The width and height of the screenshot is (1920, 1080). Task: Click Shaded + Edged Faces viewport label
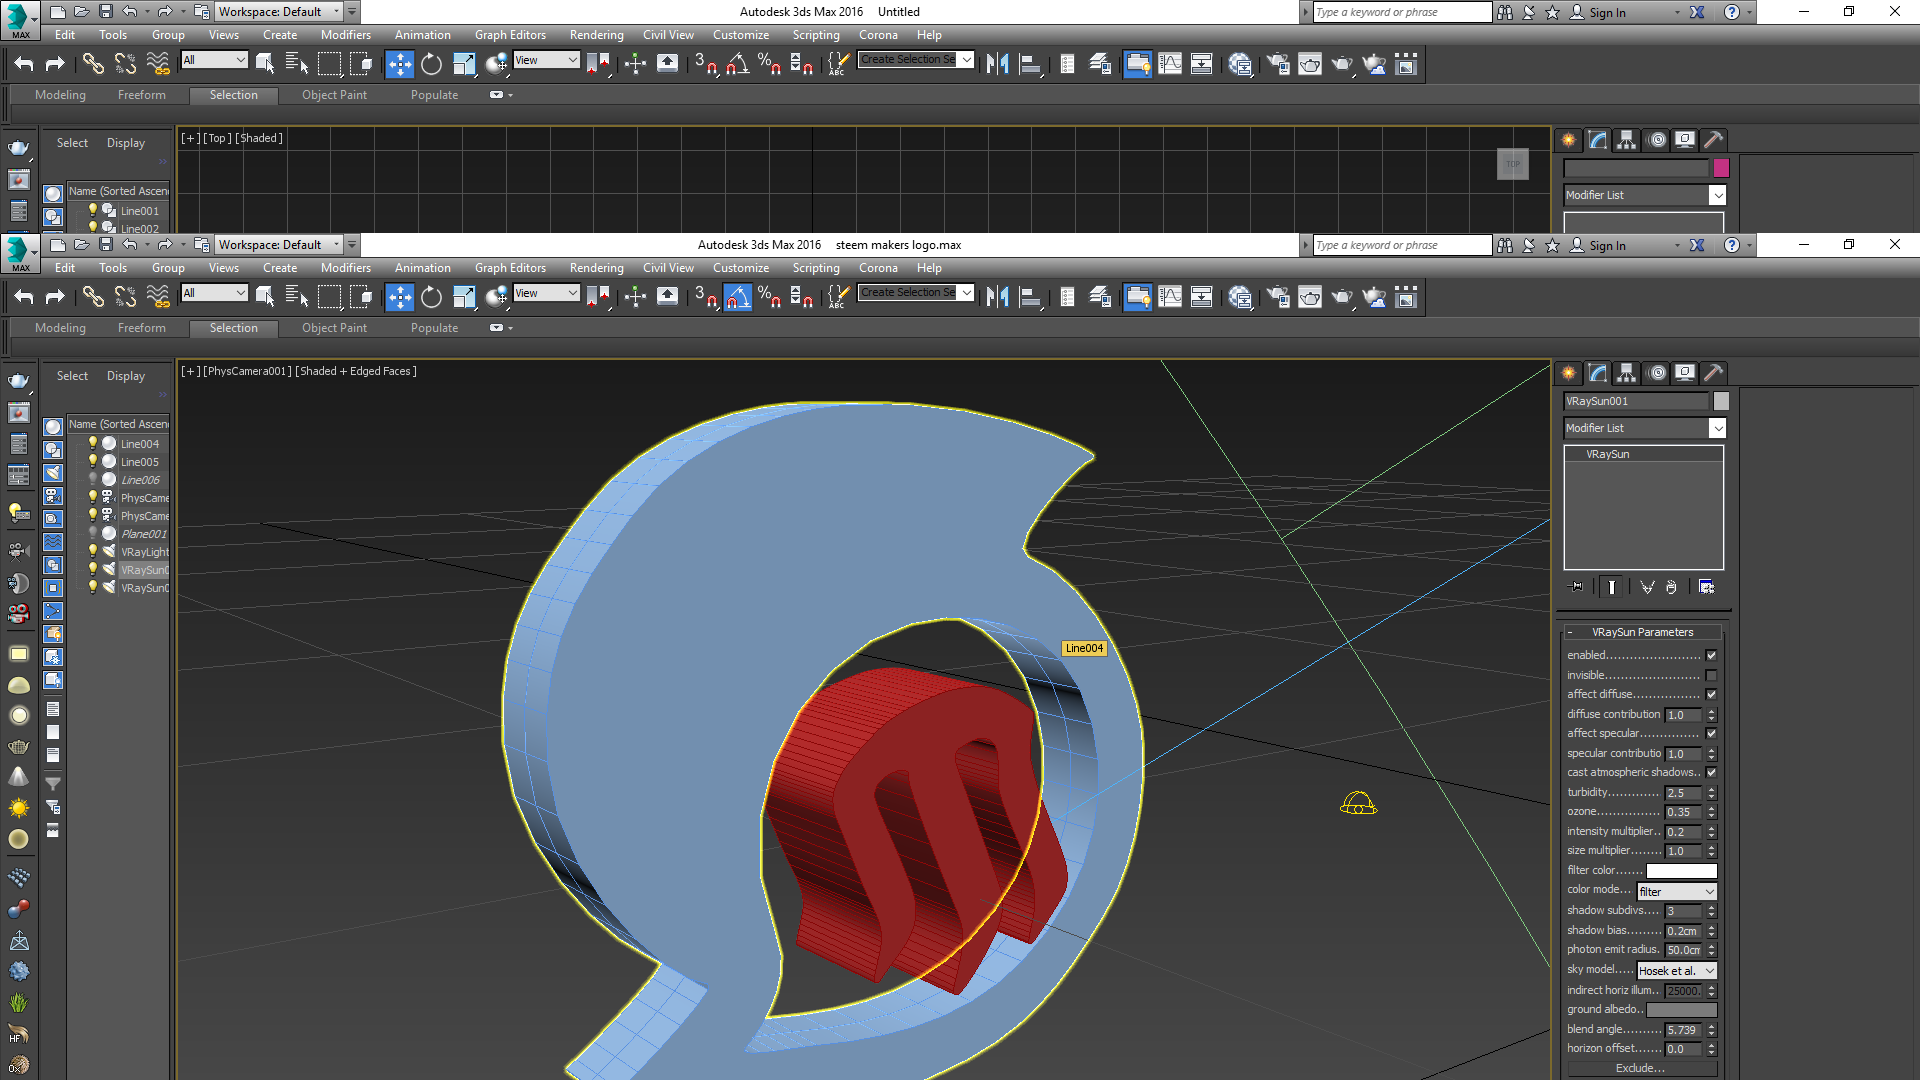coord(356,371)
